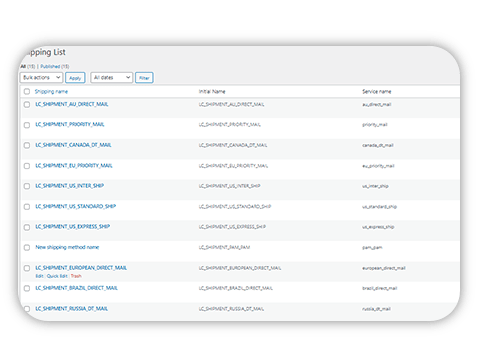The height and width of the screenshot is (362, 480).
Task: Select initial name cell LC_SHIPMENT_EUROPEAN_DIRECT_MAIL
Action: click(x=240, y=268)
